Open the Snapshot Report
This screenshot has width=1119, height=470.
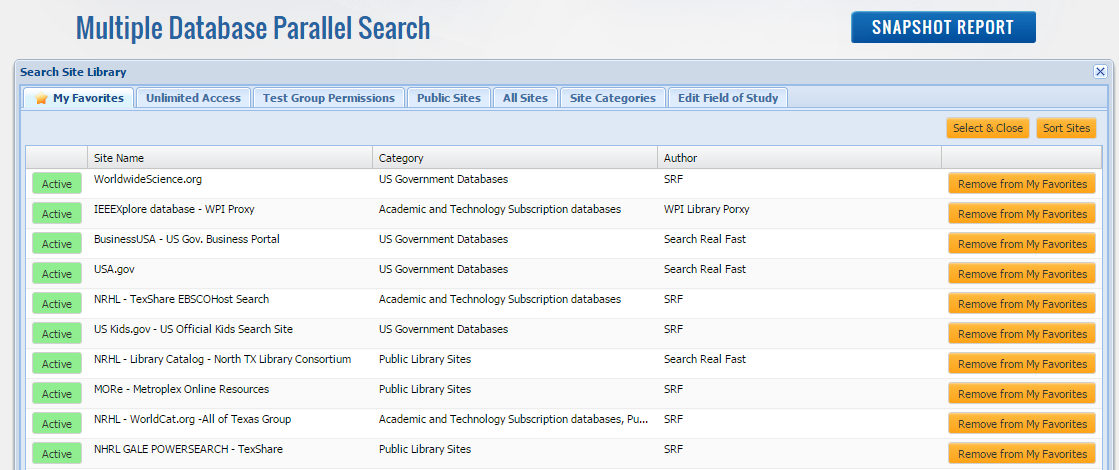pos(943,27)
